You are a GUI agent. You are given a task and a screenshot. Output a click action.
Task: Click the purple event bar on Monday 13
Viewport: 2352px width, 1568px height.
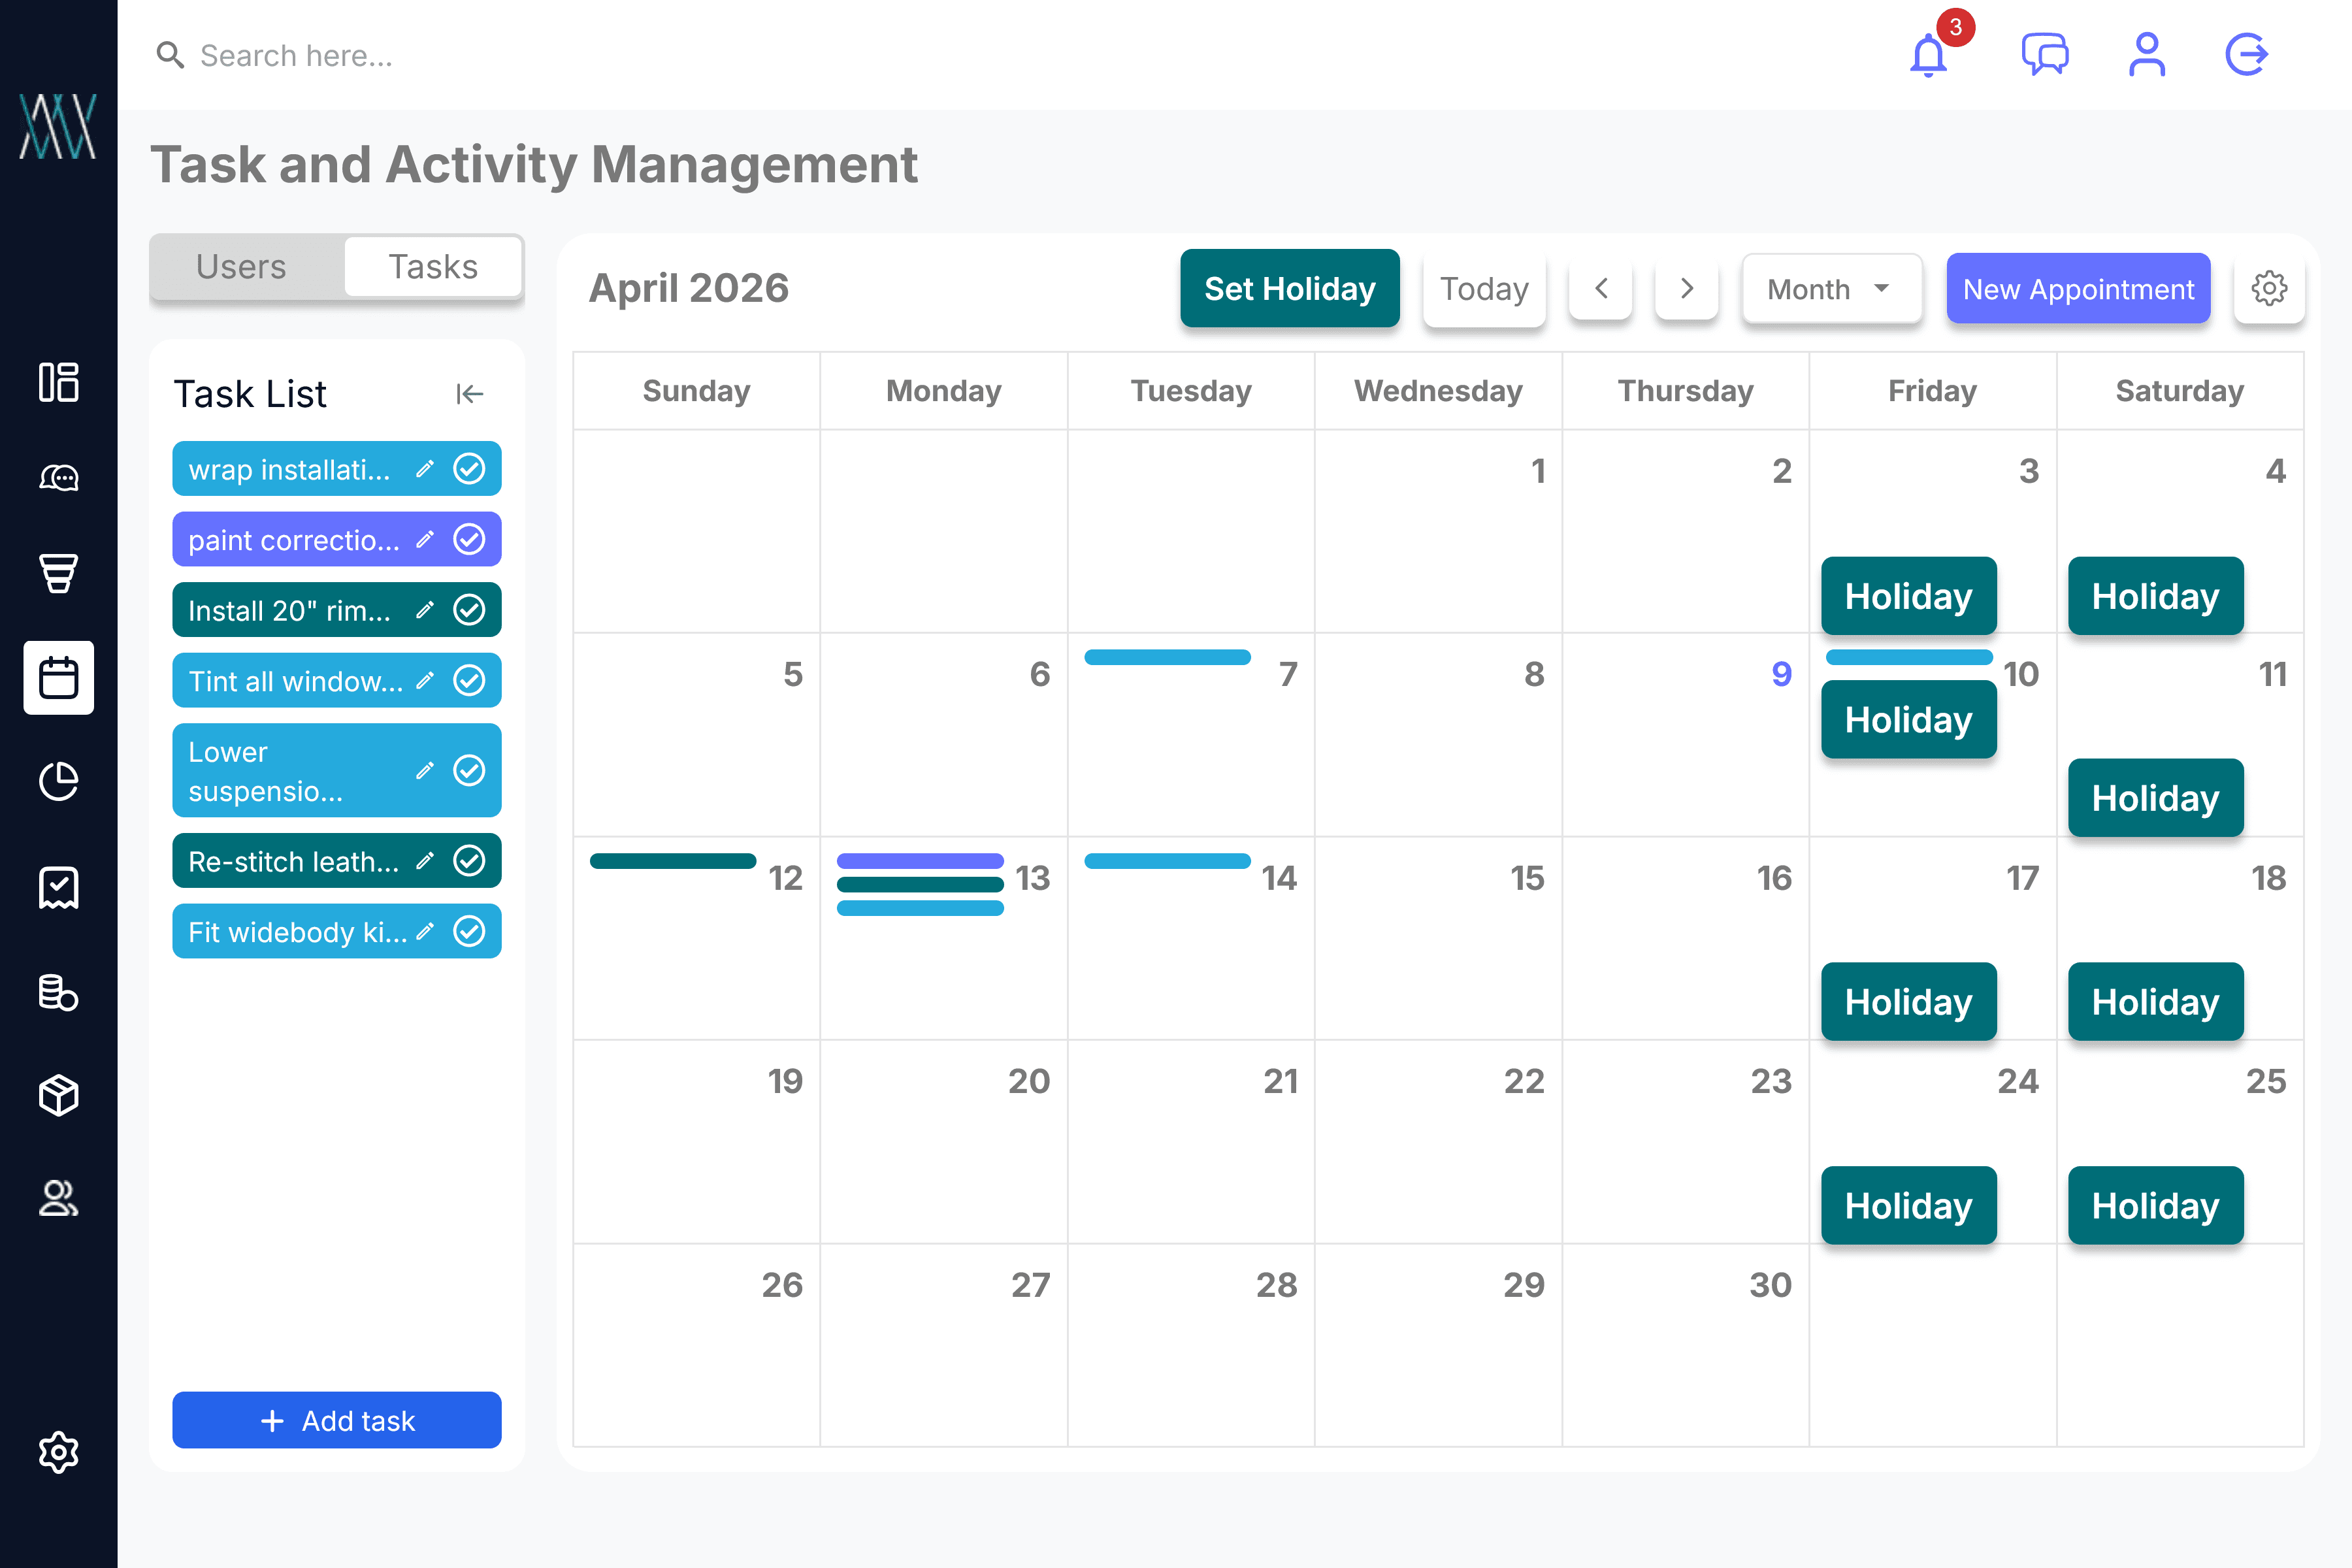[x=920, y=861]
